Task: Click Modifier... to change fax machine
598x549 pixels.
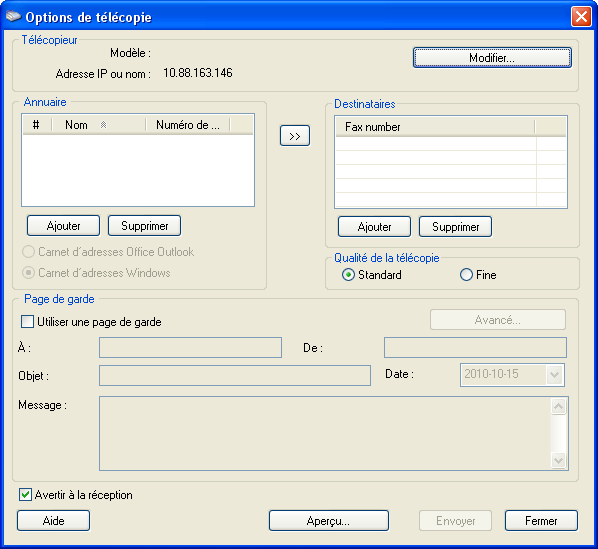Action: pos(492,58)
